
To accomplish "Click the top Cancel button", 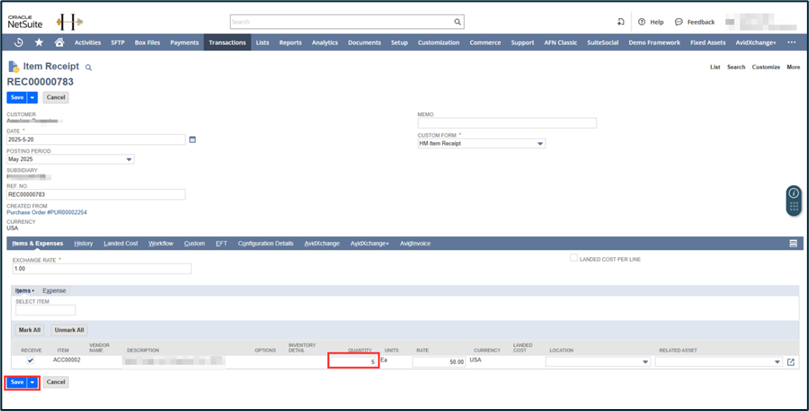I will coord(56,97).
